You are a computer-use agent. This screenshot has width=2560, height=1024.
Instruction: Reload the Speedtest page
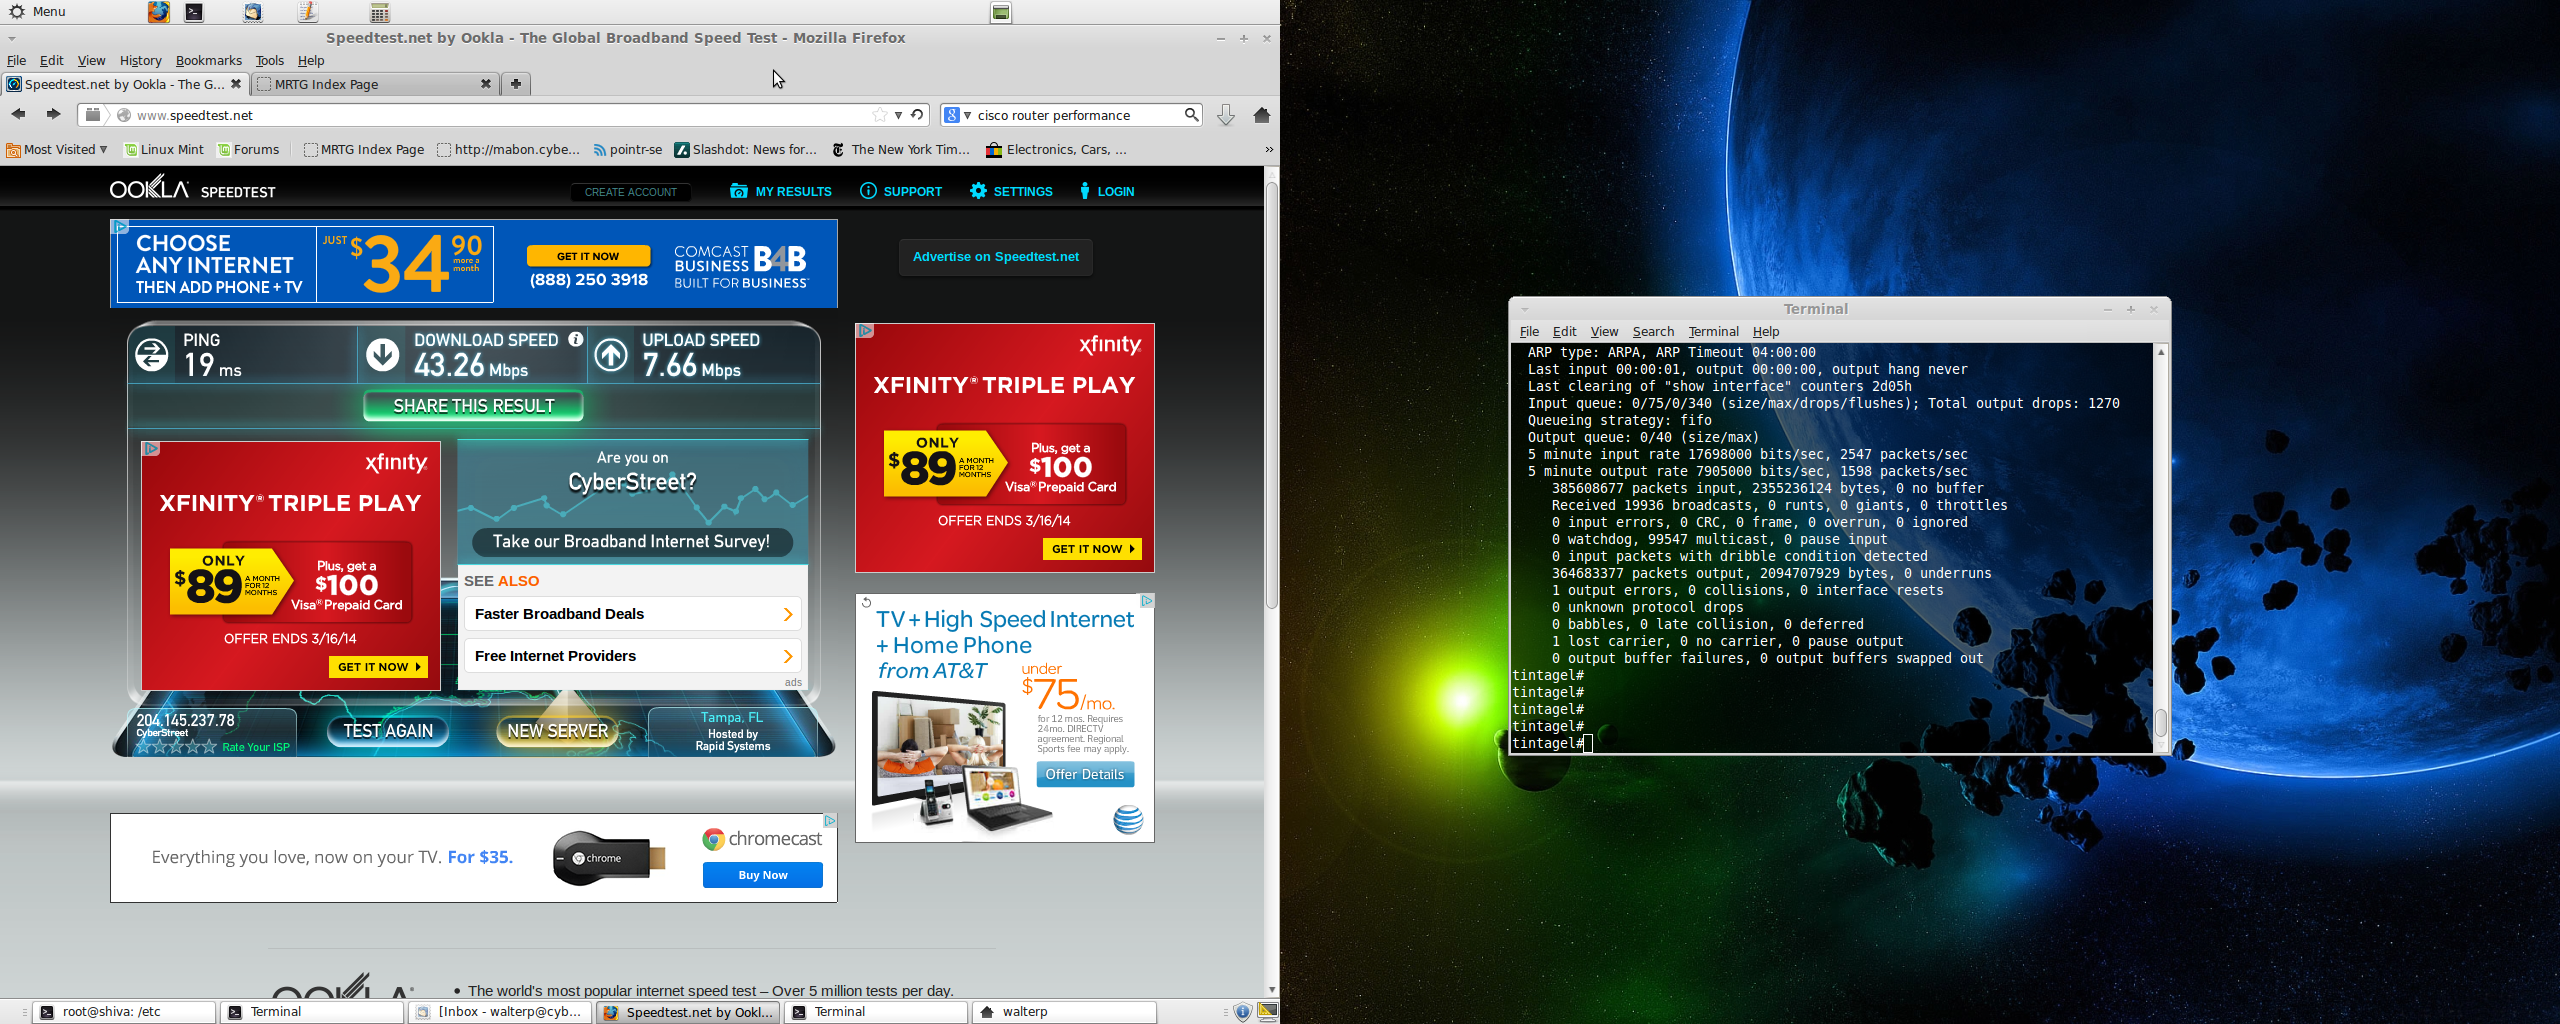(x=917, y=115)
